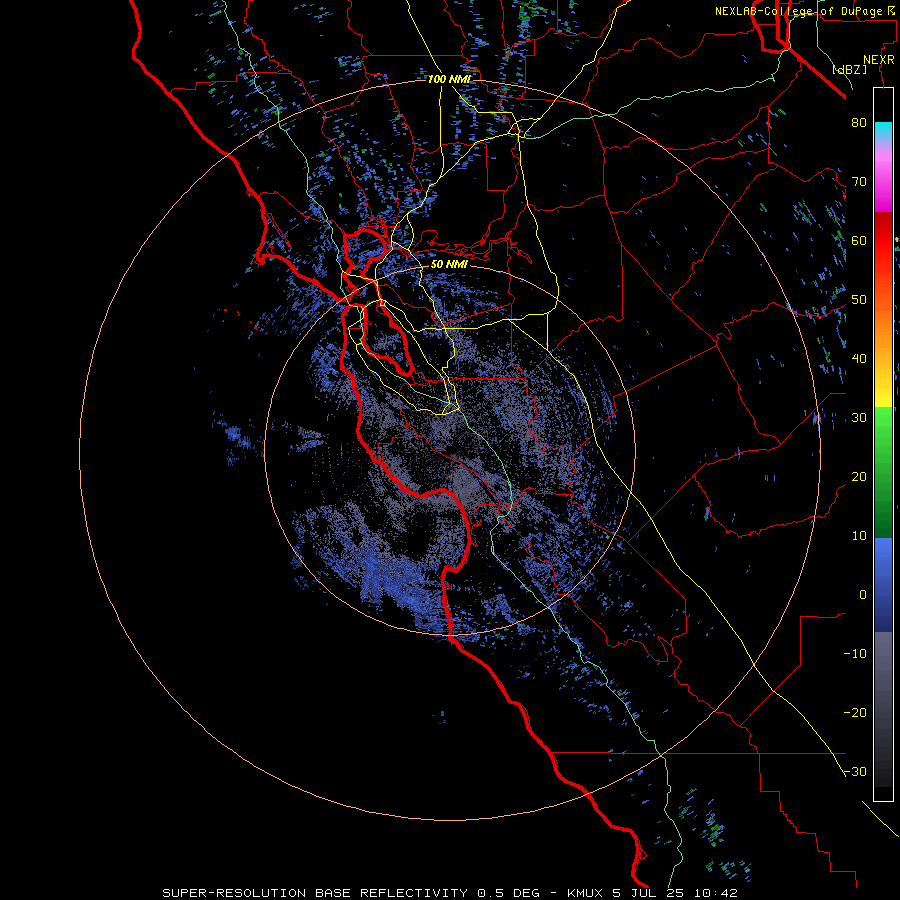Viewport: 900px width, 900px height.
Task: Click the "50 NMI" range ring label
Action: pyautogui.click(x=449, y=265)
